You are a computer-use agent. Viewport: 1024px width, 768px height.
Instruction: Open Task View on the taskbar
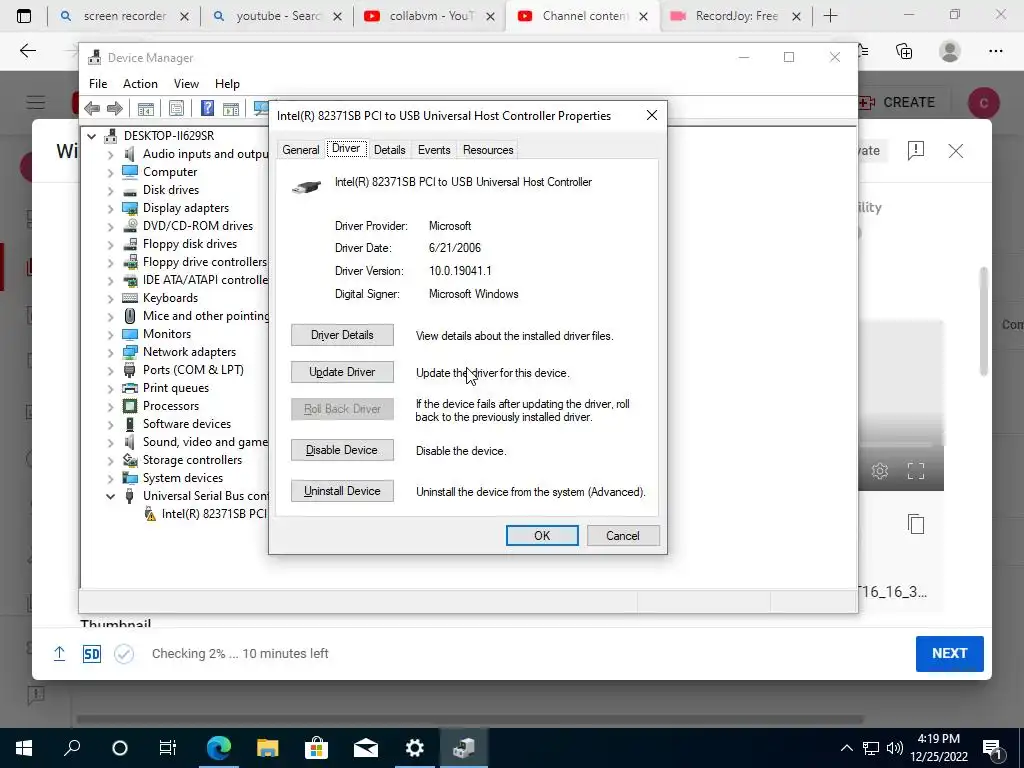tap(168, 748)
